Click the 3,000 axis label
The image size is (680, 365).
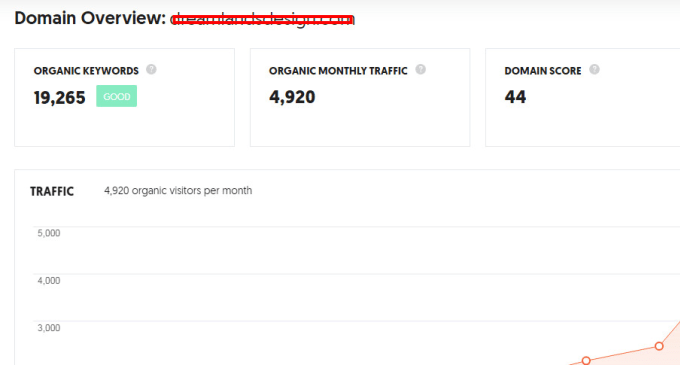pyautogui.click(x=49, y=328)
